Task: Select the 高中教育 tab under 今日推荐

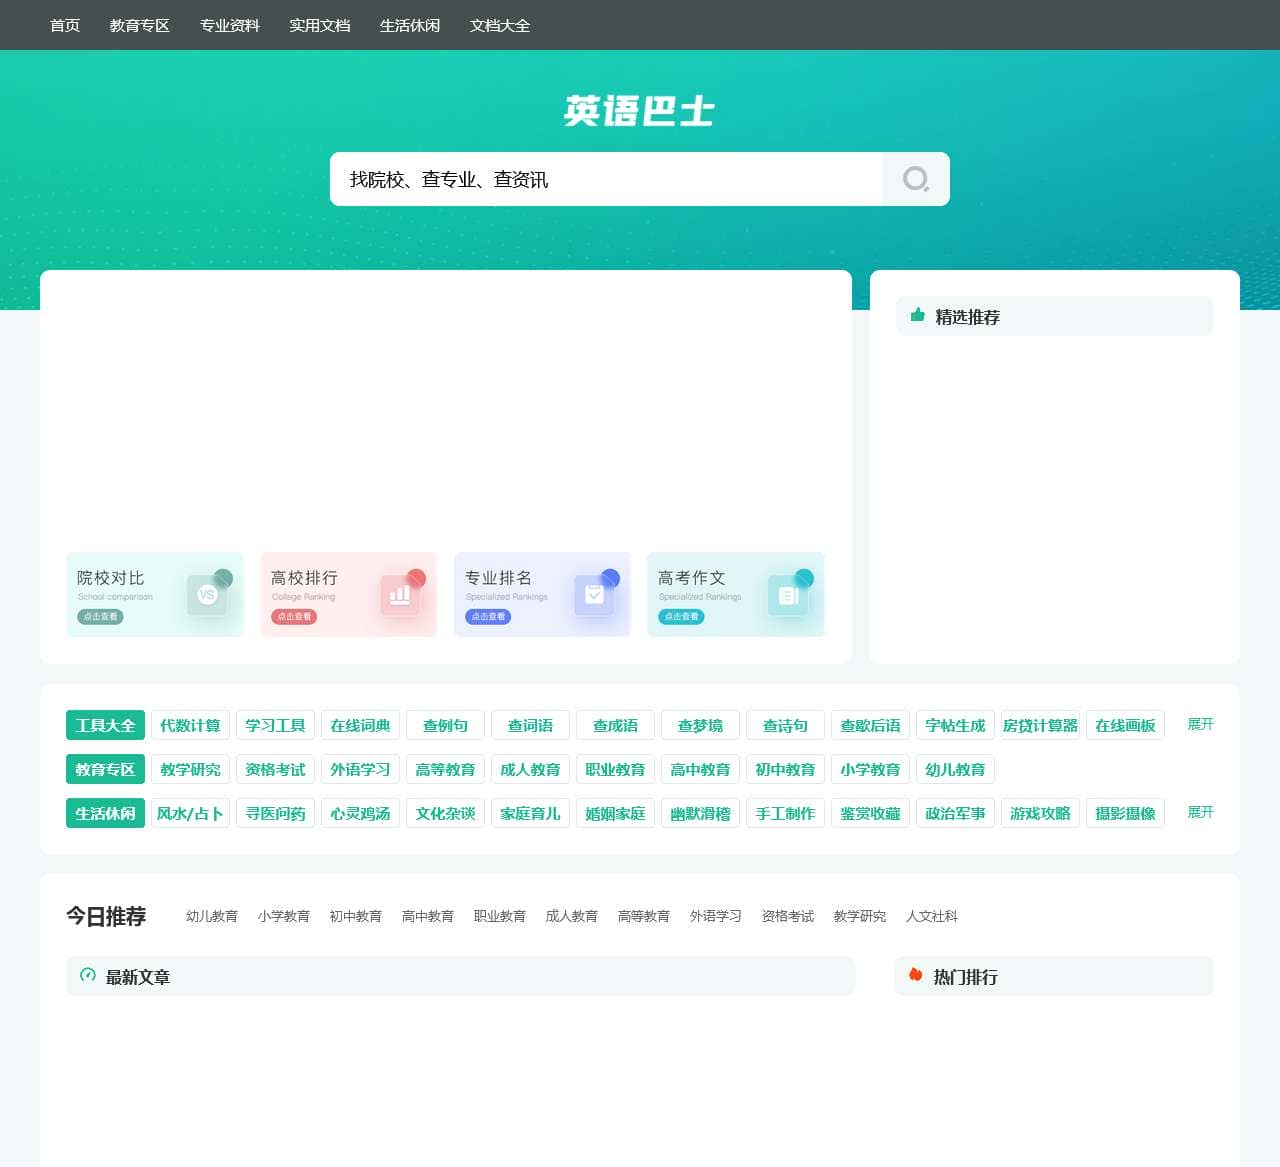Action: point(427,916)
